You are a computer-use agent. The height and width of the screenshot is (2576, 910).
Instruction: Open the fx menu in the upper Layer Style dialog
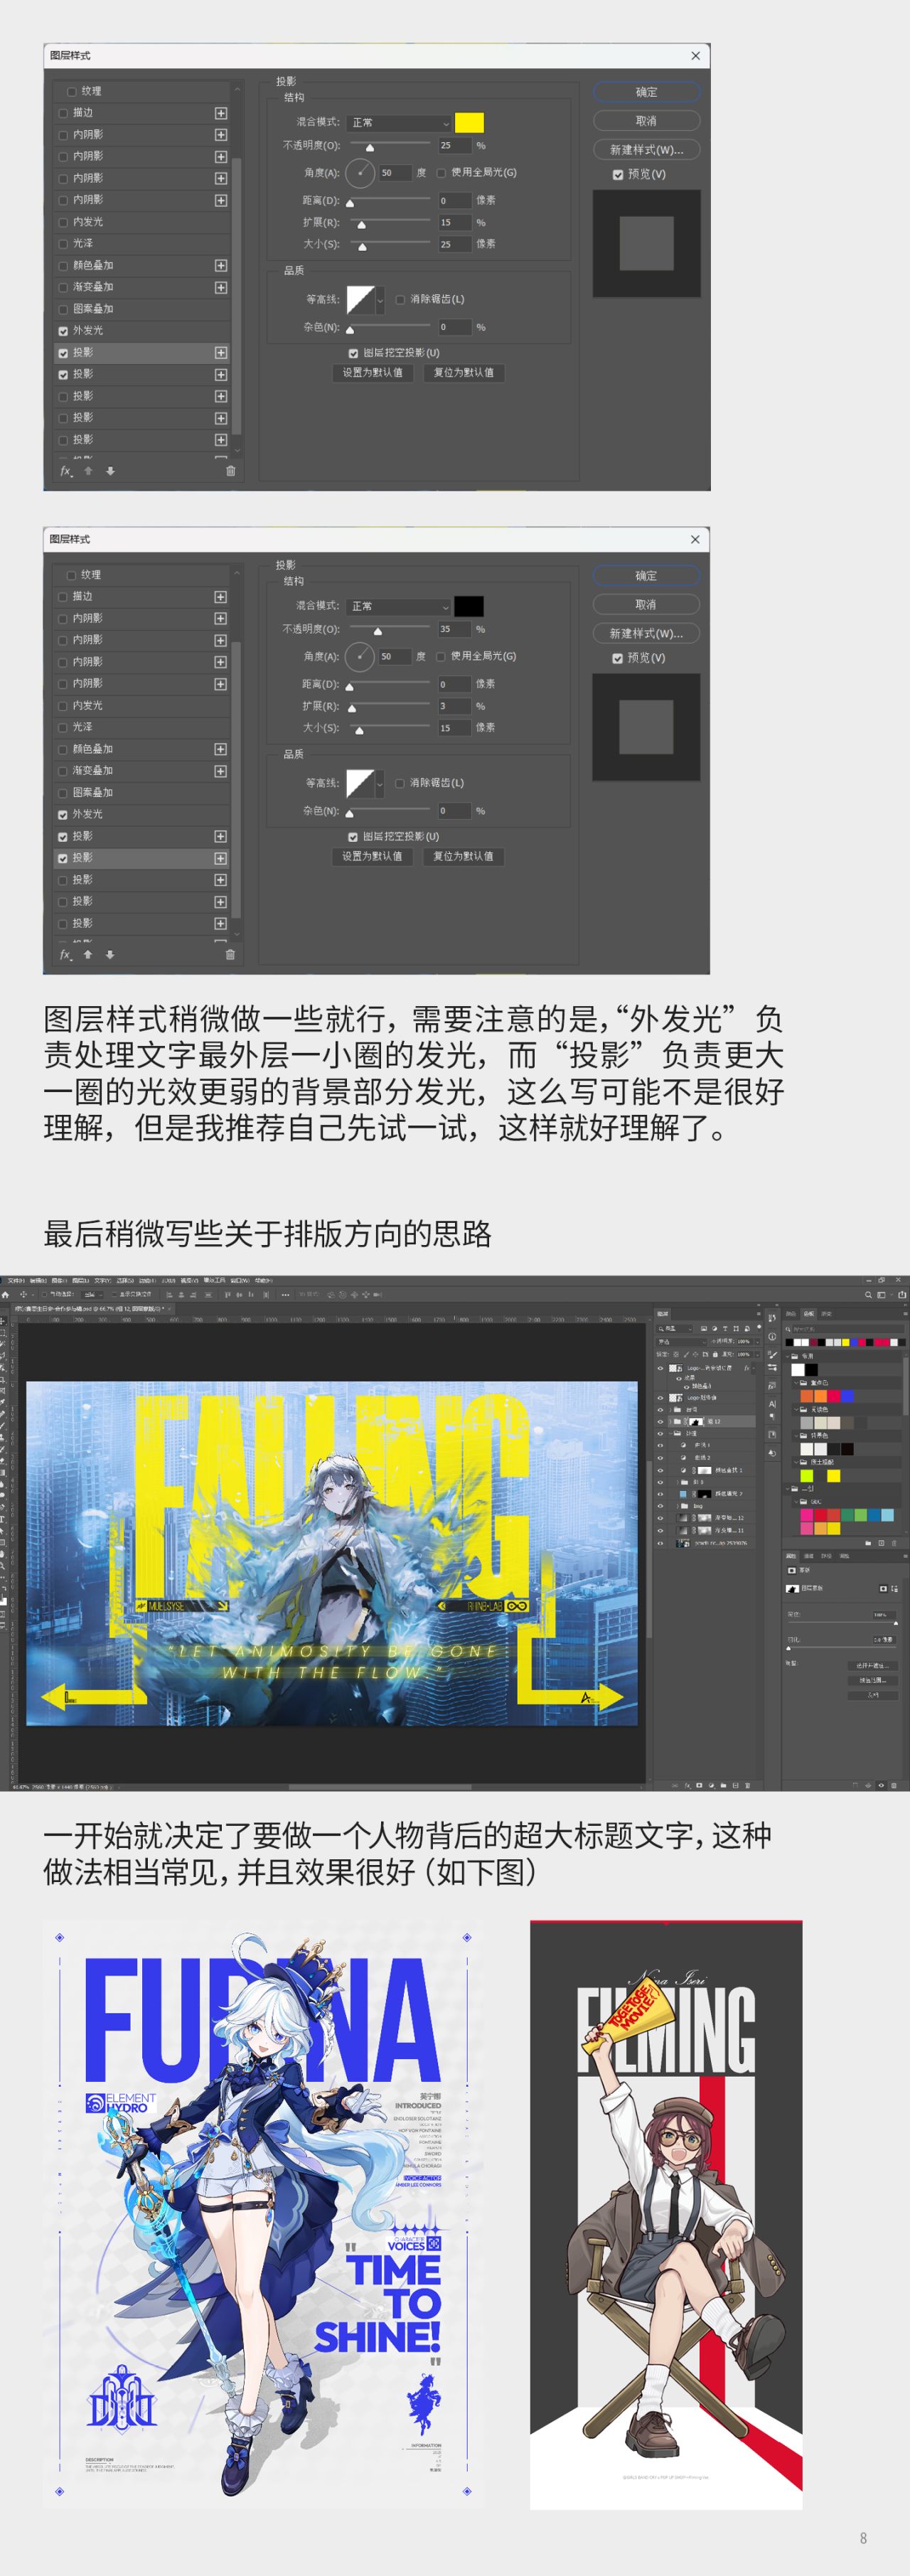click(x=66, y=471)
